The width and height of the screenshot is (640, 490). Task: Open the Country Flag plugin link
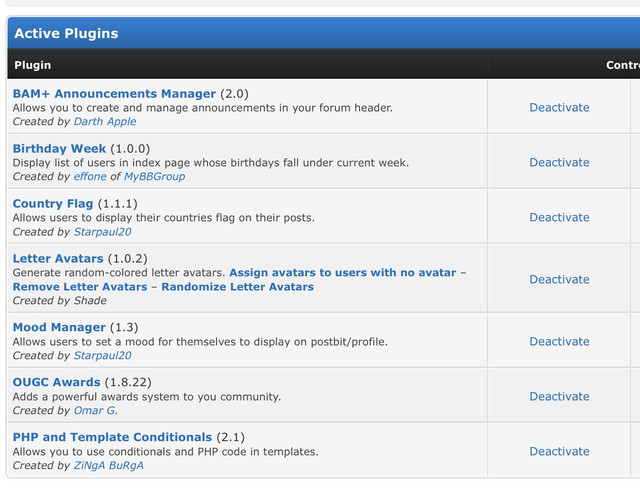[x=53, y=203]
